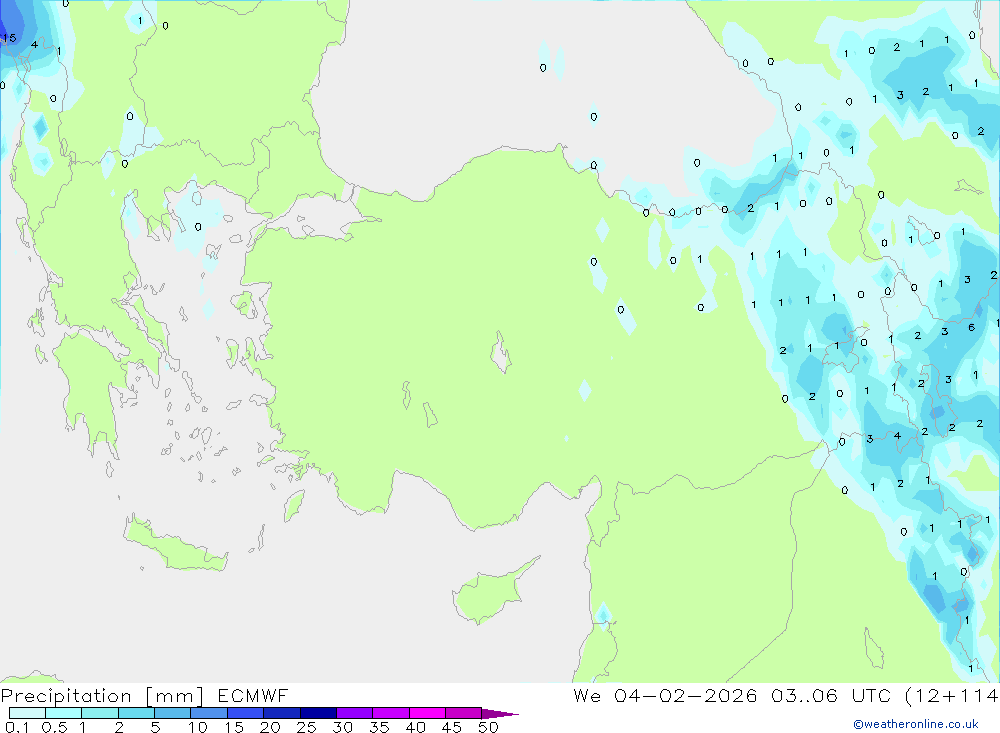Click the island of Crete on the map
The width and height of the screenshot is (1000, 733).
pyautogui.click(x=175, y=544)
